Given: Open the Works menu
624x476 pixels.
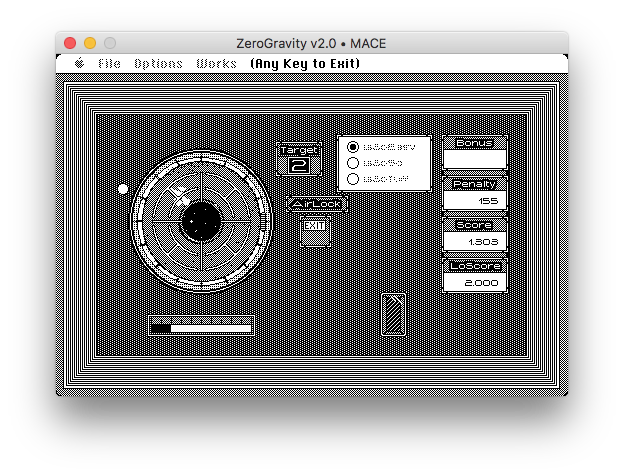Looking at the screenshot, I should (216, 64).
